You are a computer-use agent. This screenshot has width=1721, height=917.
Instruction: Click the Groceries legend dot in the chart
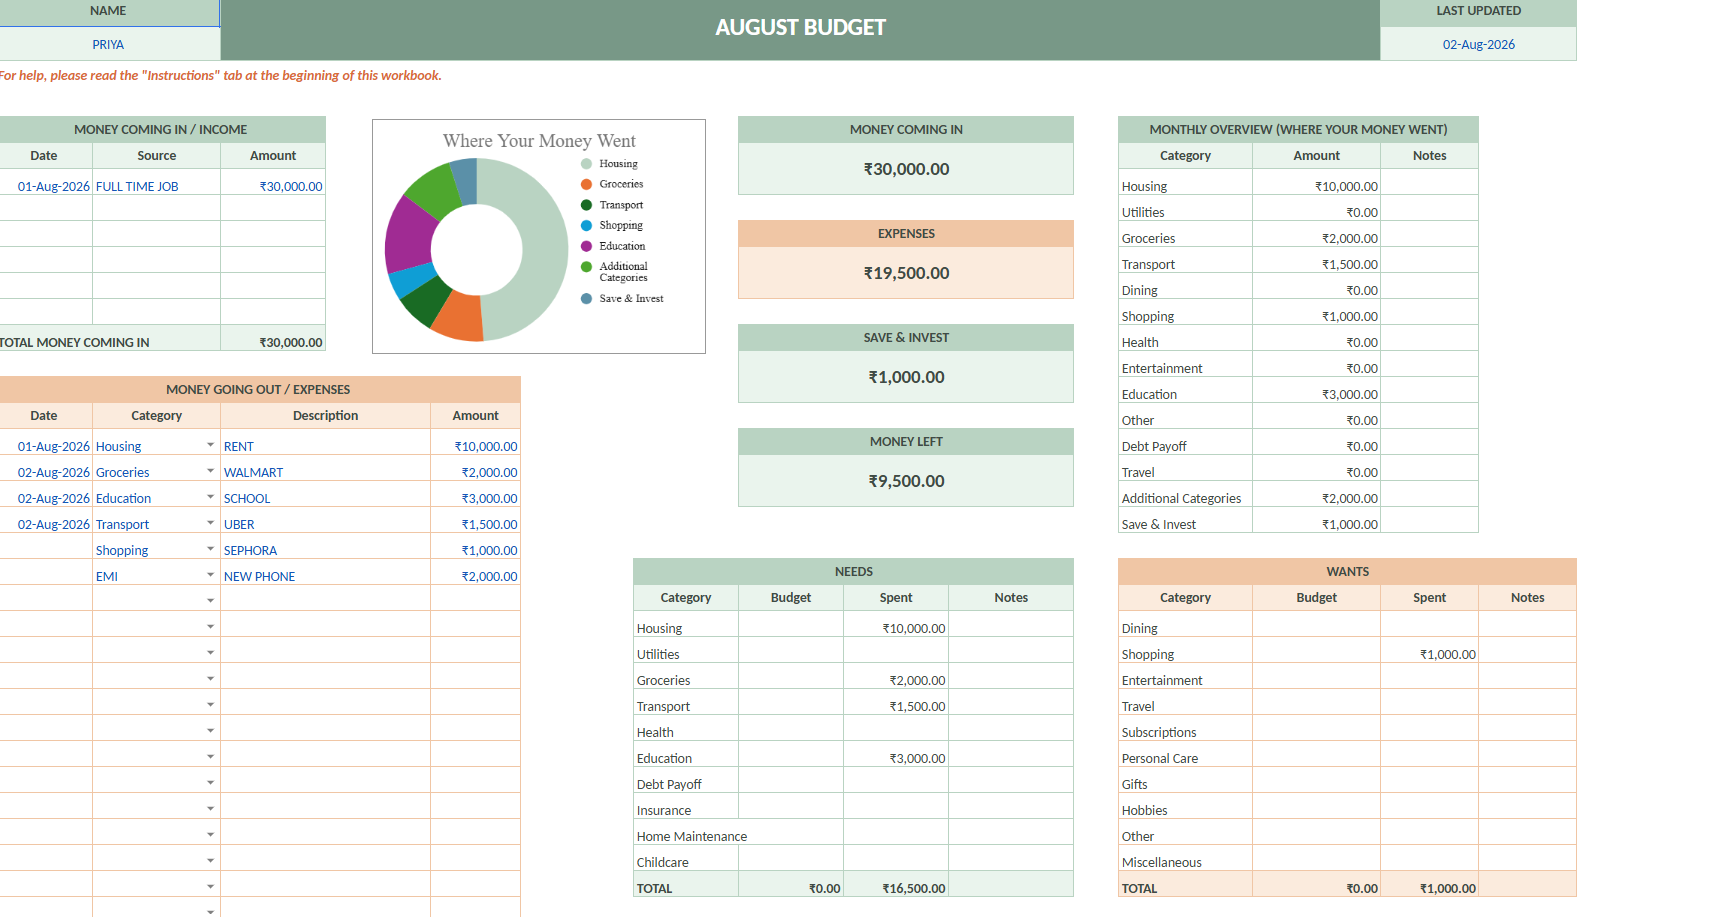click(587, 184)
